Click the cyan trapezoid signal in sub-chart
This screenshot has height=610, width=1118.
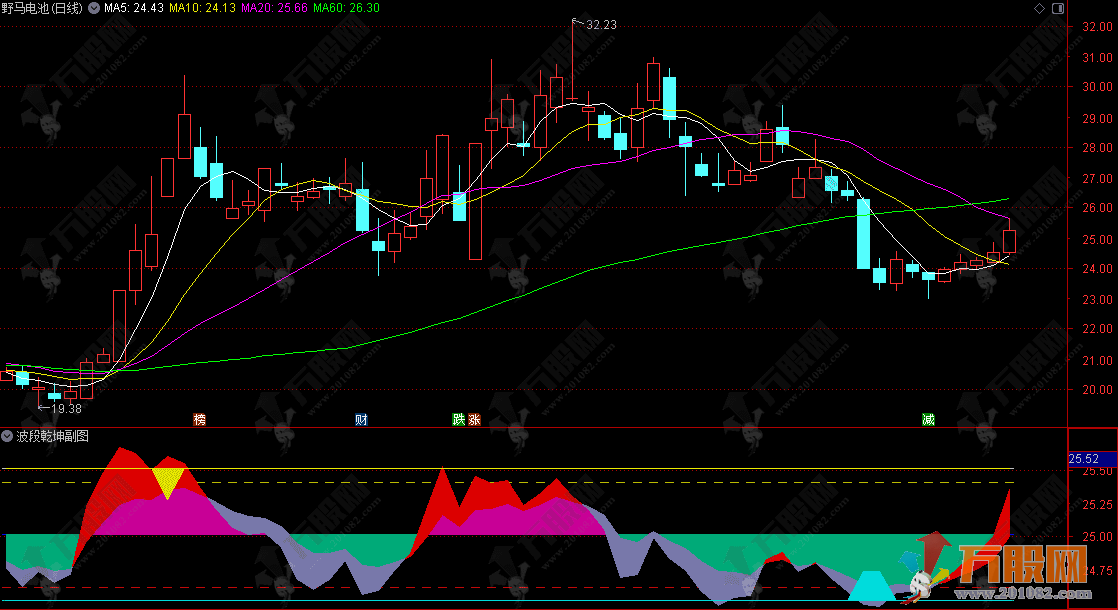coord(871,586)
